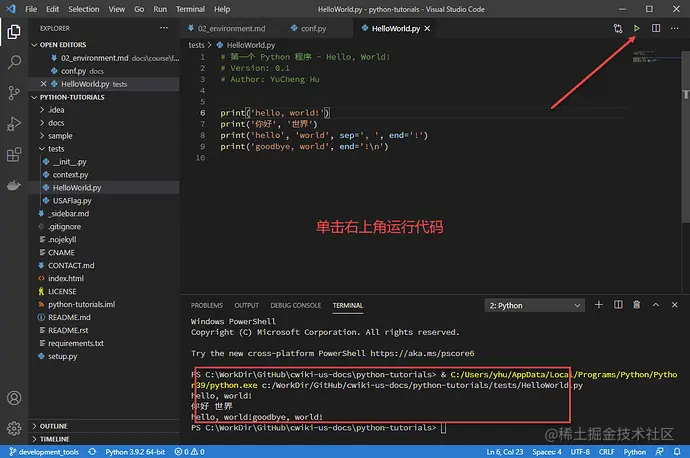The width and height of the screenshot is (690, 458).
Task: Select Python 3.9.2 64-bit interpreter
Action: (135, 451)
